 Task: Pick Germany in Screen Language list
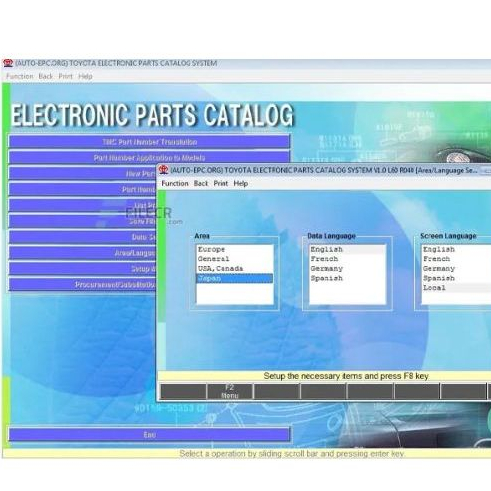click(457, 269)
